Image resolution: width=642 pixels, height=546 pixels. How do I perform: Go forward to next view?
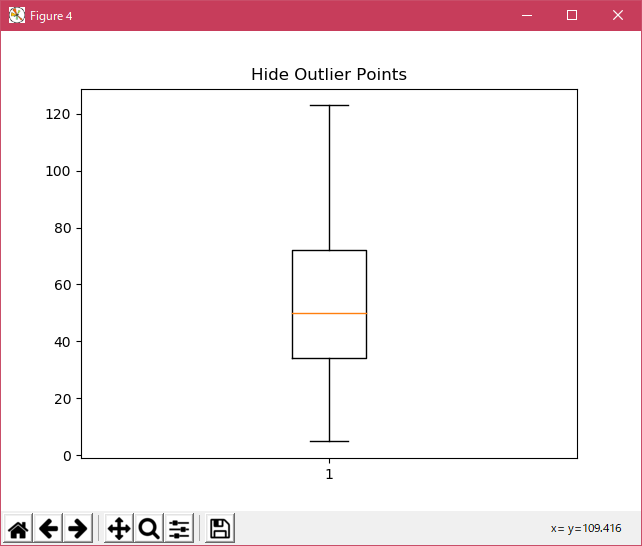point(78,529)
